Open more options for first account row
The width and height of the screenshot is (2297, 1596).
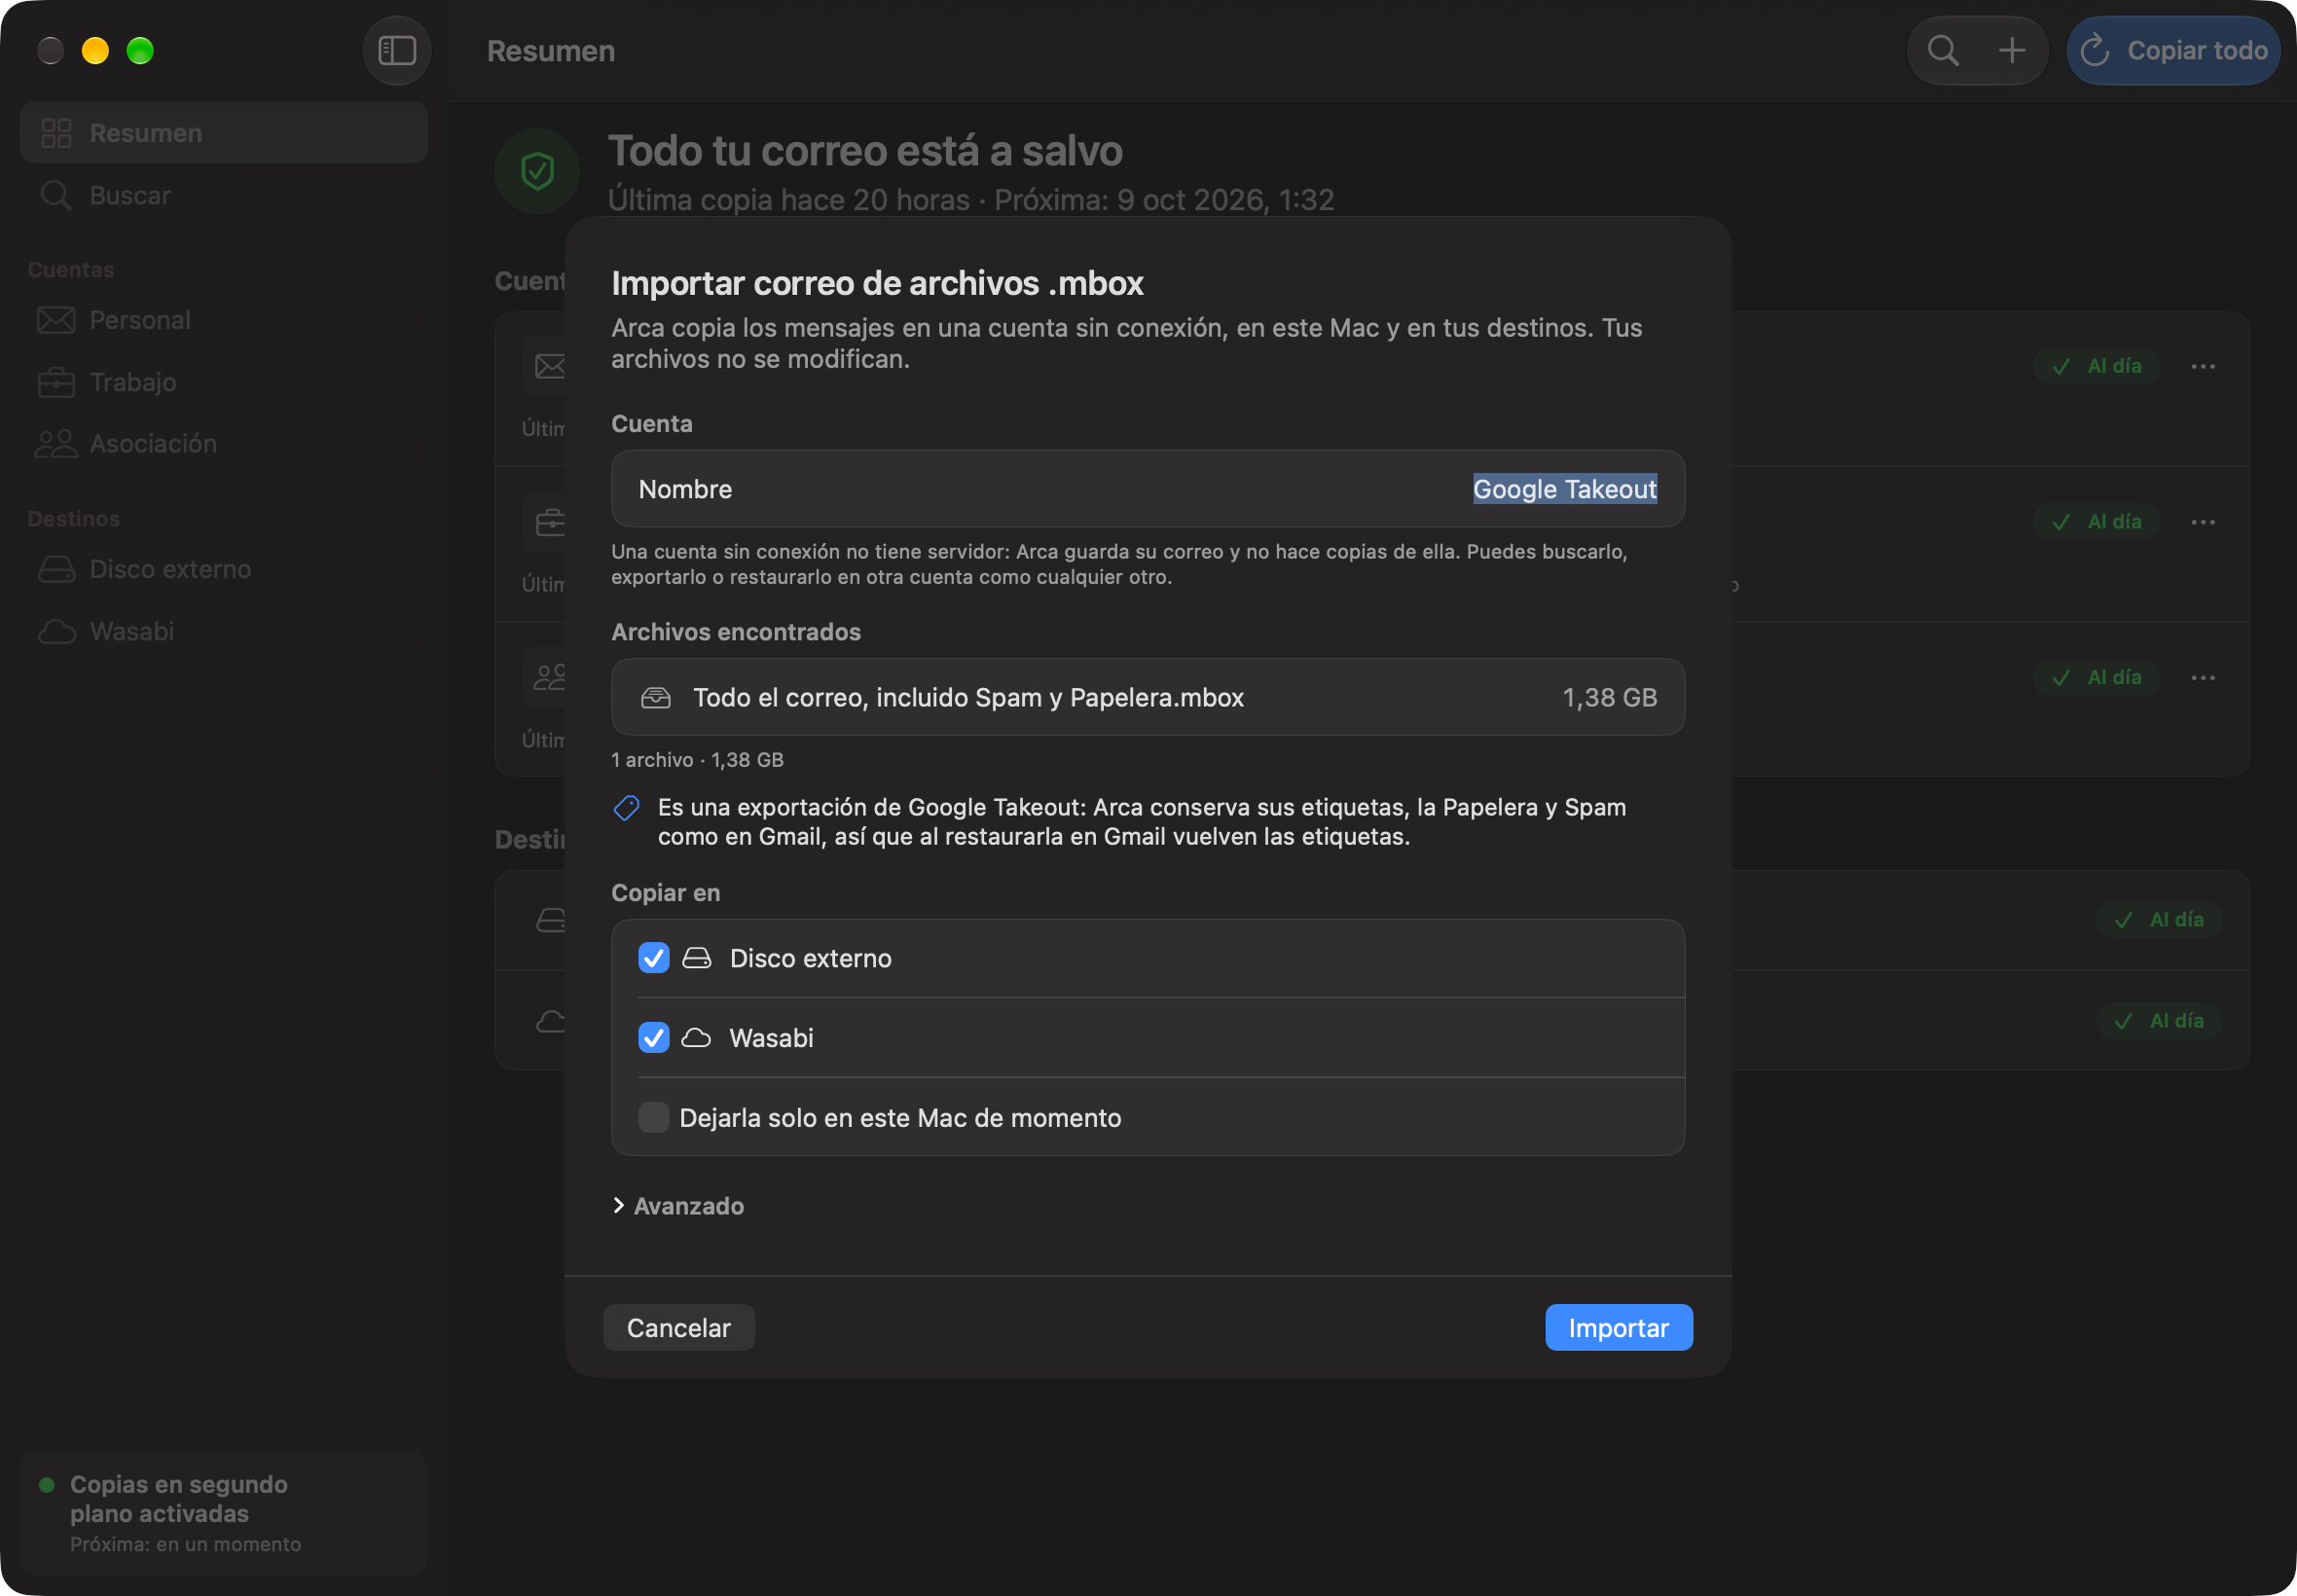(2203, 366)
